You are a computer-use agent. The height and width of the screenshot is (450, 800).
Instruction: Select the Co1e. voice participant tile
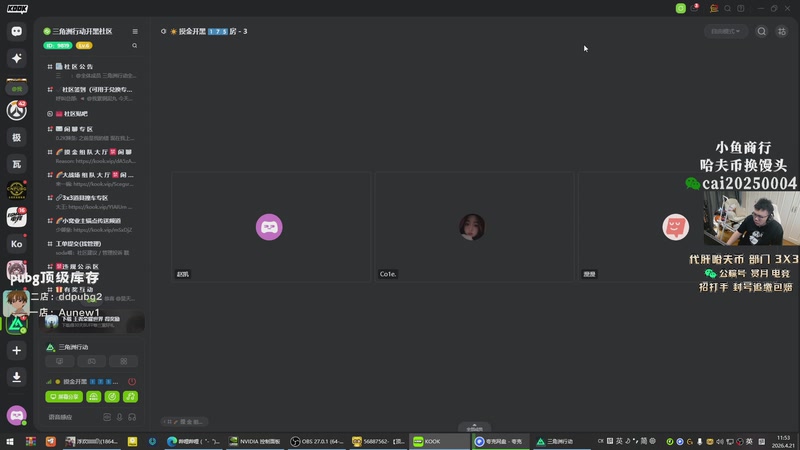coord(474,227)
